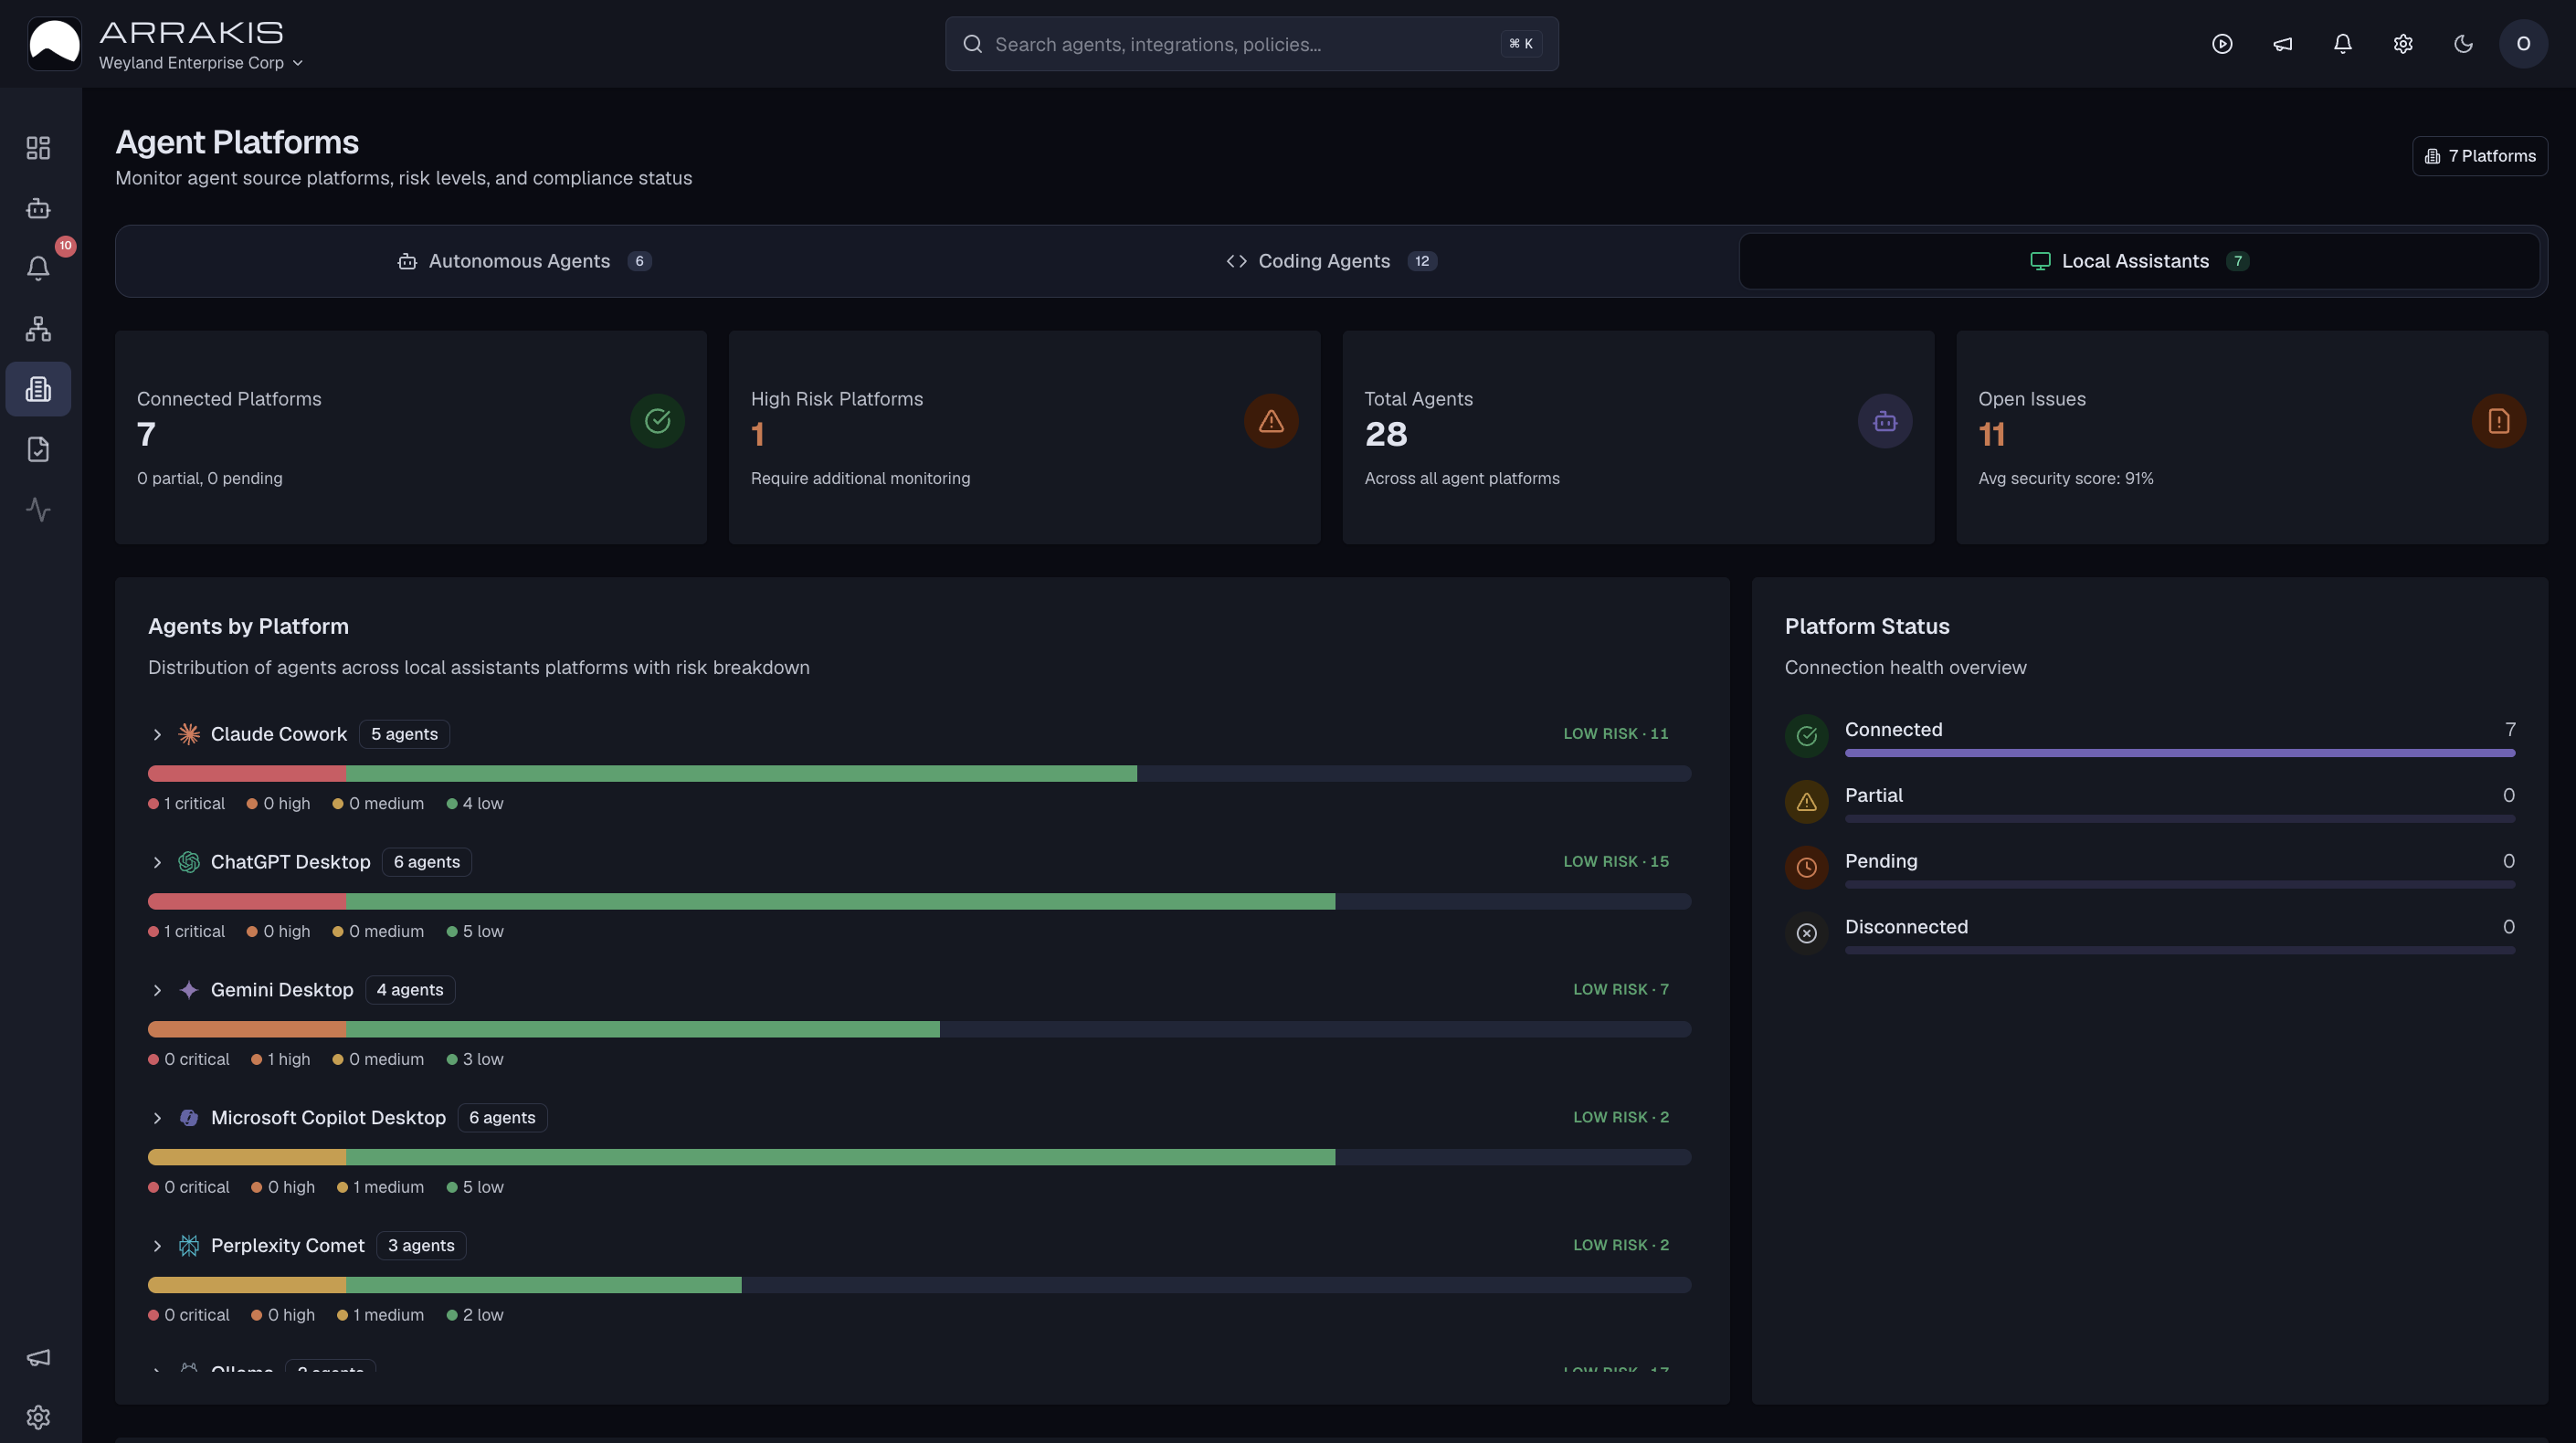Click the ChatGPT Desktop risk distribution bar
This screenshot has height=1443, width=2576.
[920, 902]
